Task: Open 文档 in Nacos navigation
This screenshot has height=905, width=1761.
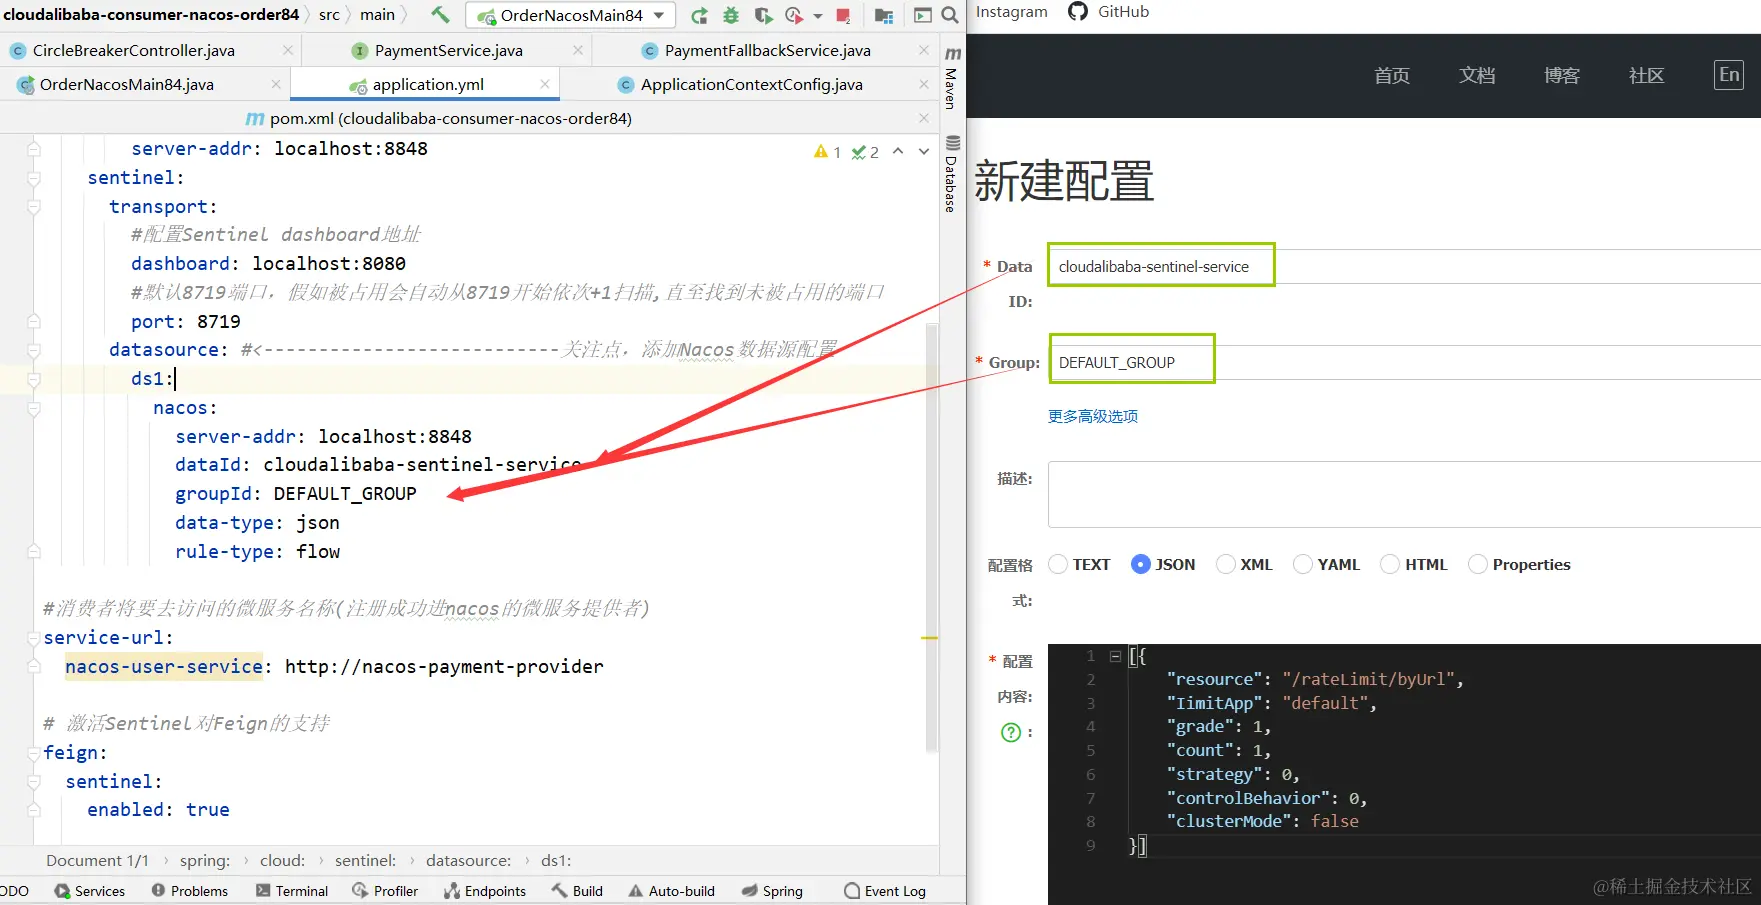Action: [x=1476, y=75]
